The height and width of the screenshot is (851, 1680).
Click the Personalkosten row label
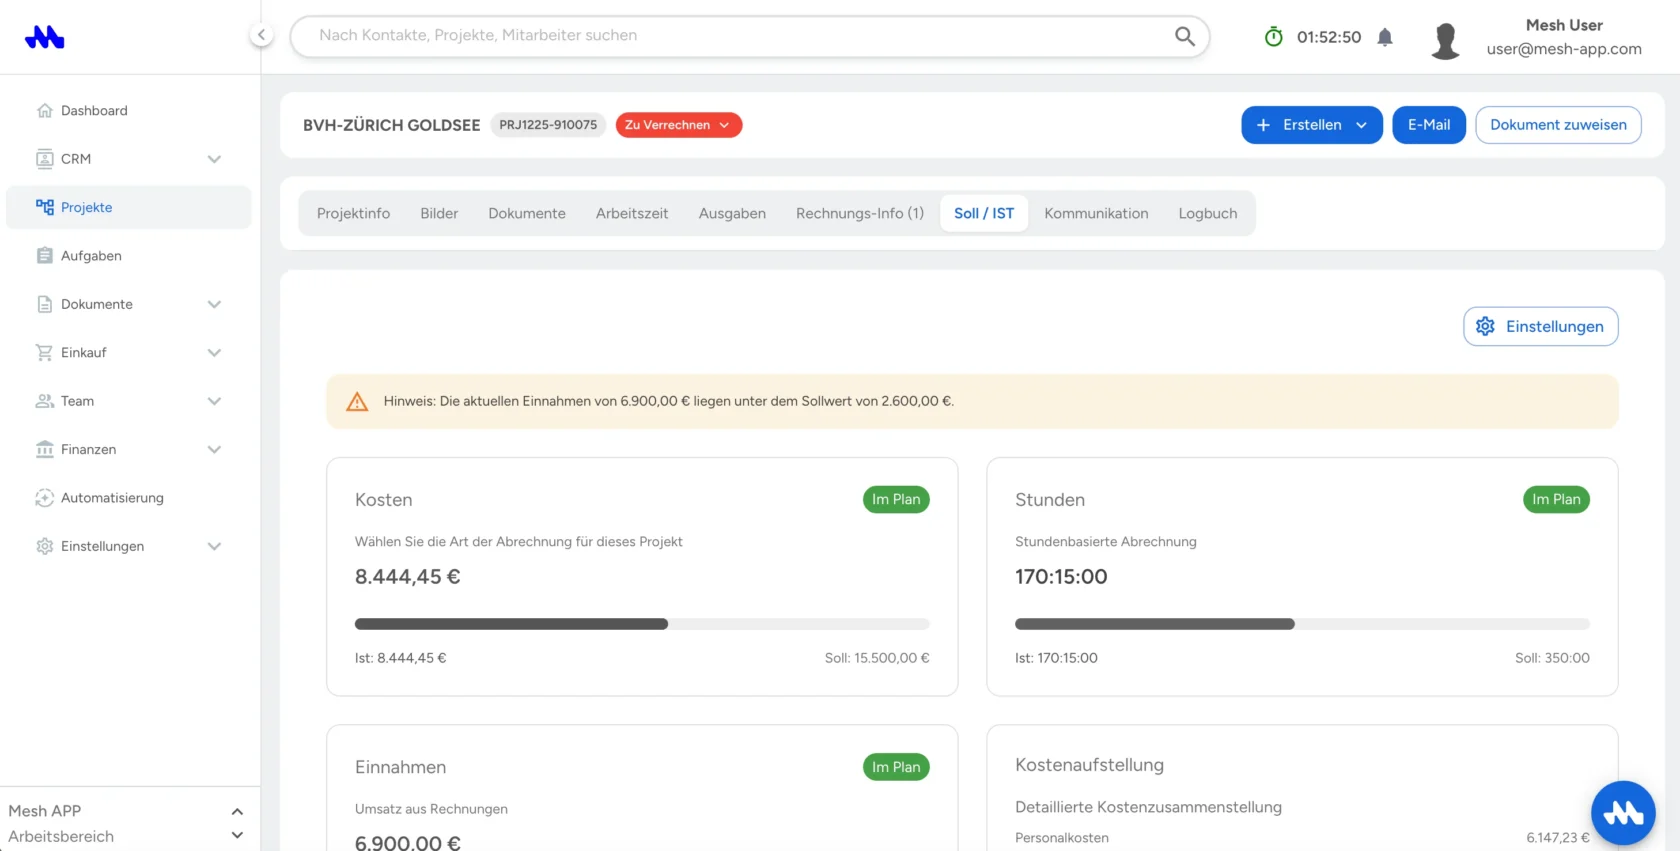pos(1062,838)
